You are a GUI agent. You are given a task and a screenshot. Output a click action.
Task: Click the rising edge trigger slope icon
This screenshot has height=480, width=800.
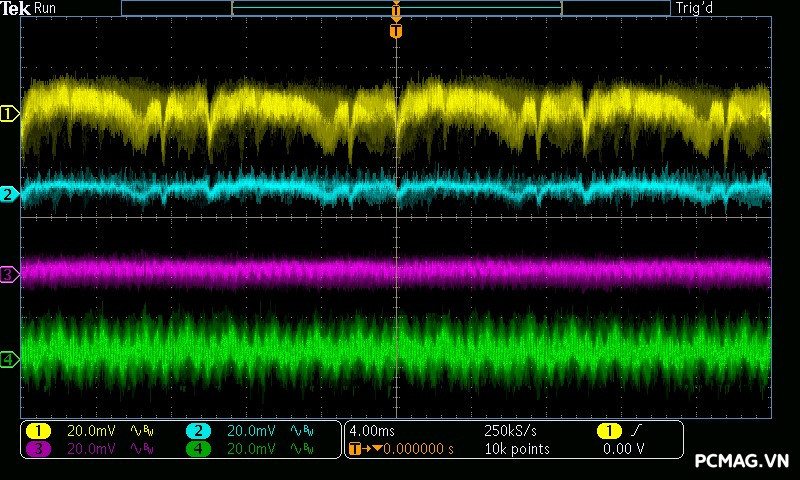pyautogui.click(x=638, y=431)
